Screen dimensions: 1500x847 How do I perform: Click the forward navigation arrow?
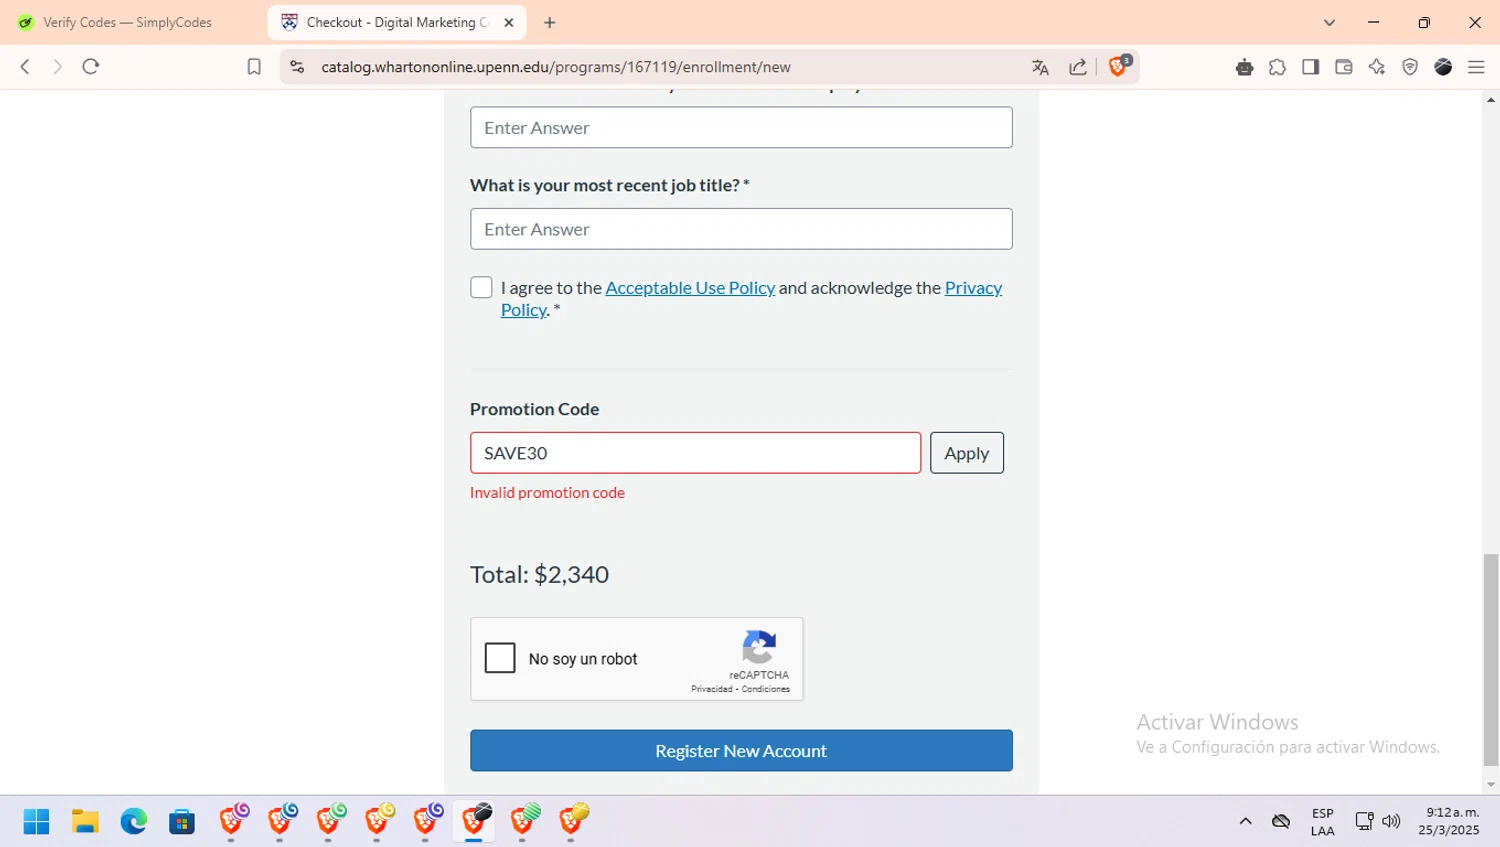(57, 67)
